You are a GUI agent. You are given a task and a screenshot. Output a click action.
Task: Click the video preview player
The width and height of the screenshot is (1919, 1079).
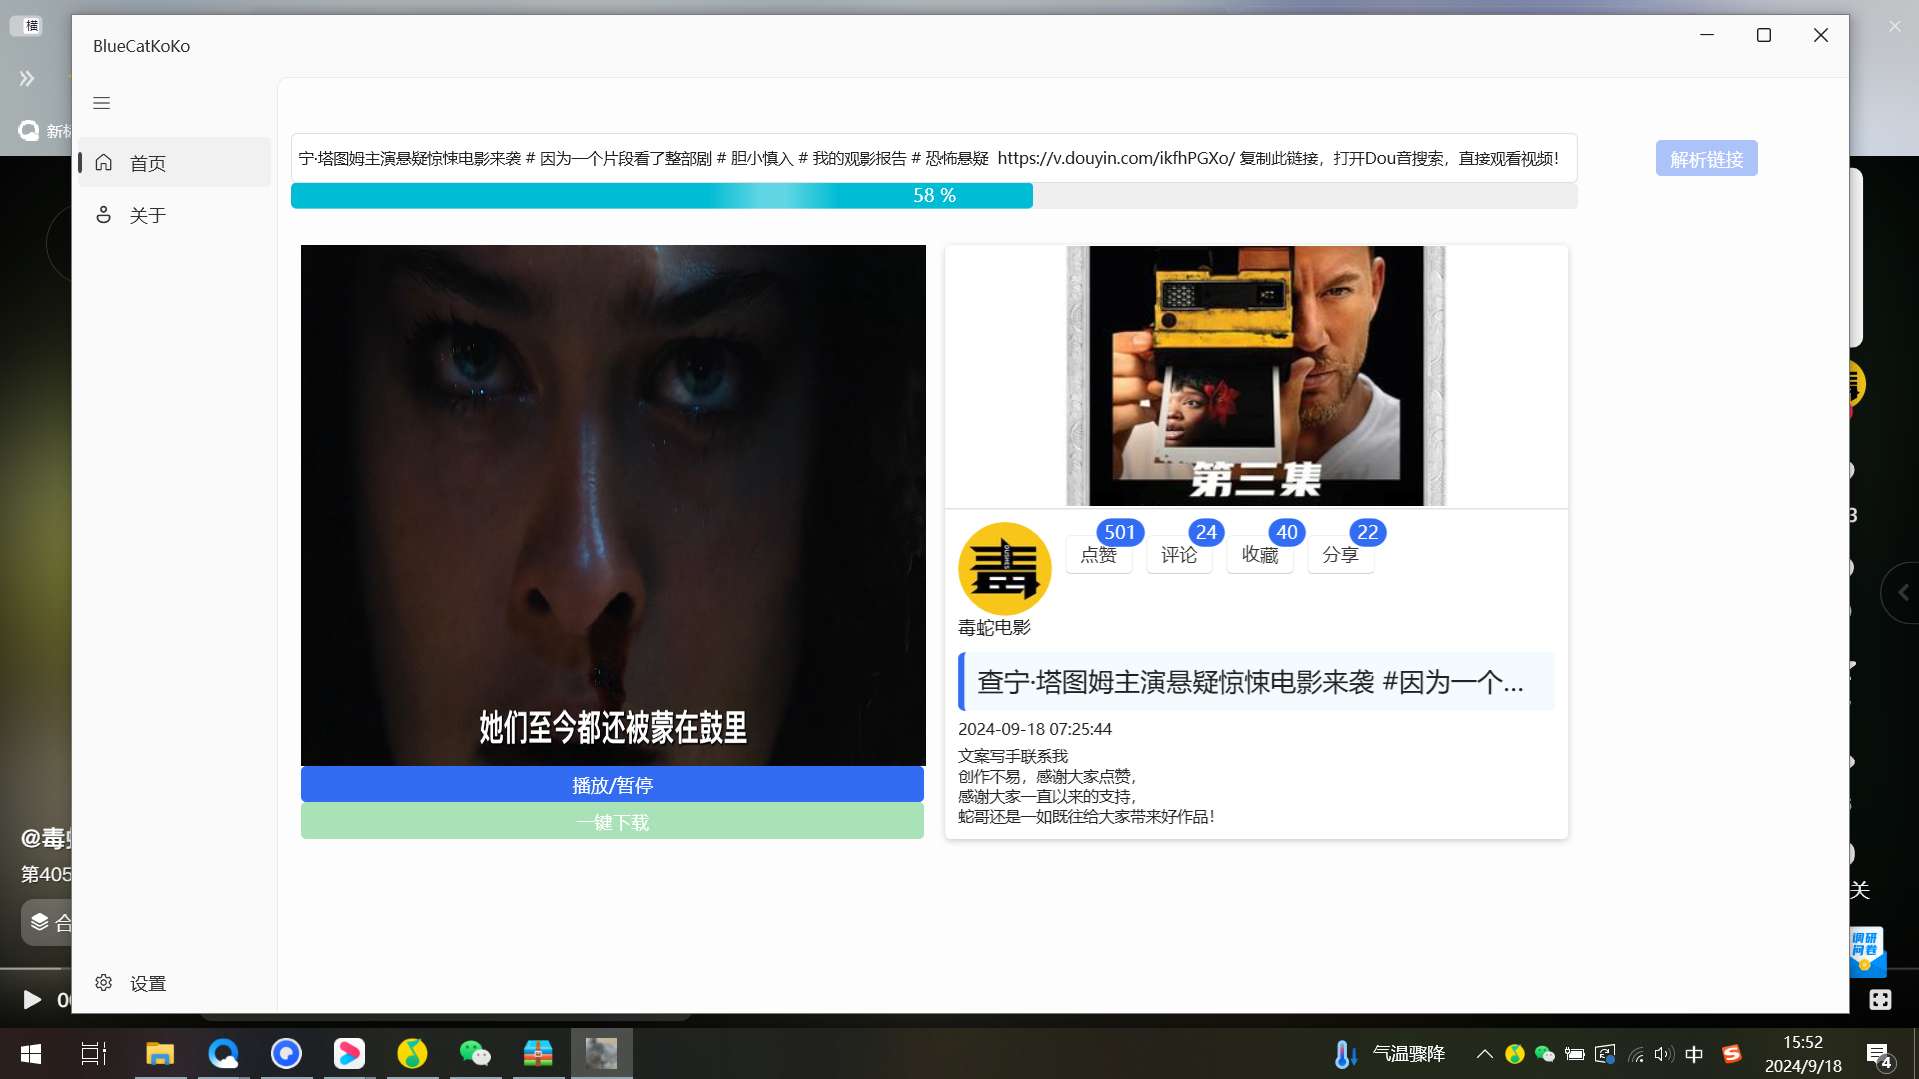click(x=613, y=505)
